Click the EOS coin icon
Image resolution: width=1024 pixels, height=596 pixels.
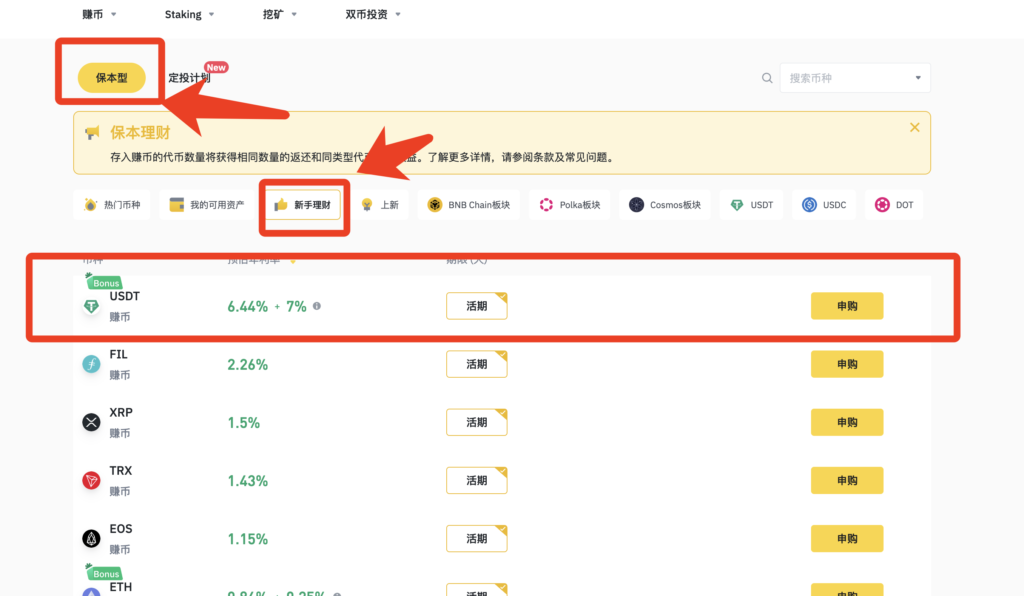click(91, 539)
